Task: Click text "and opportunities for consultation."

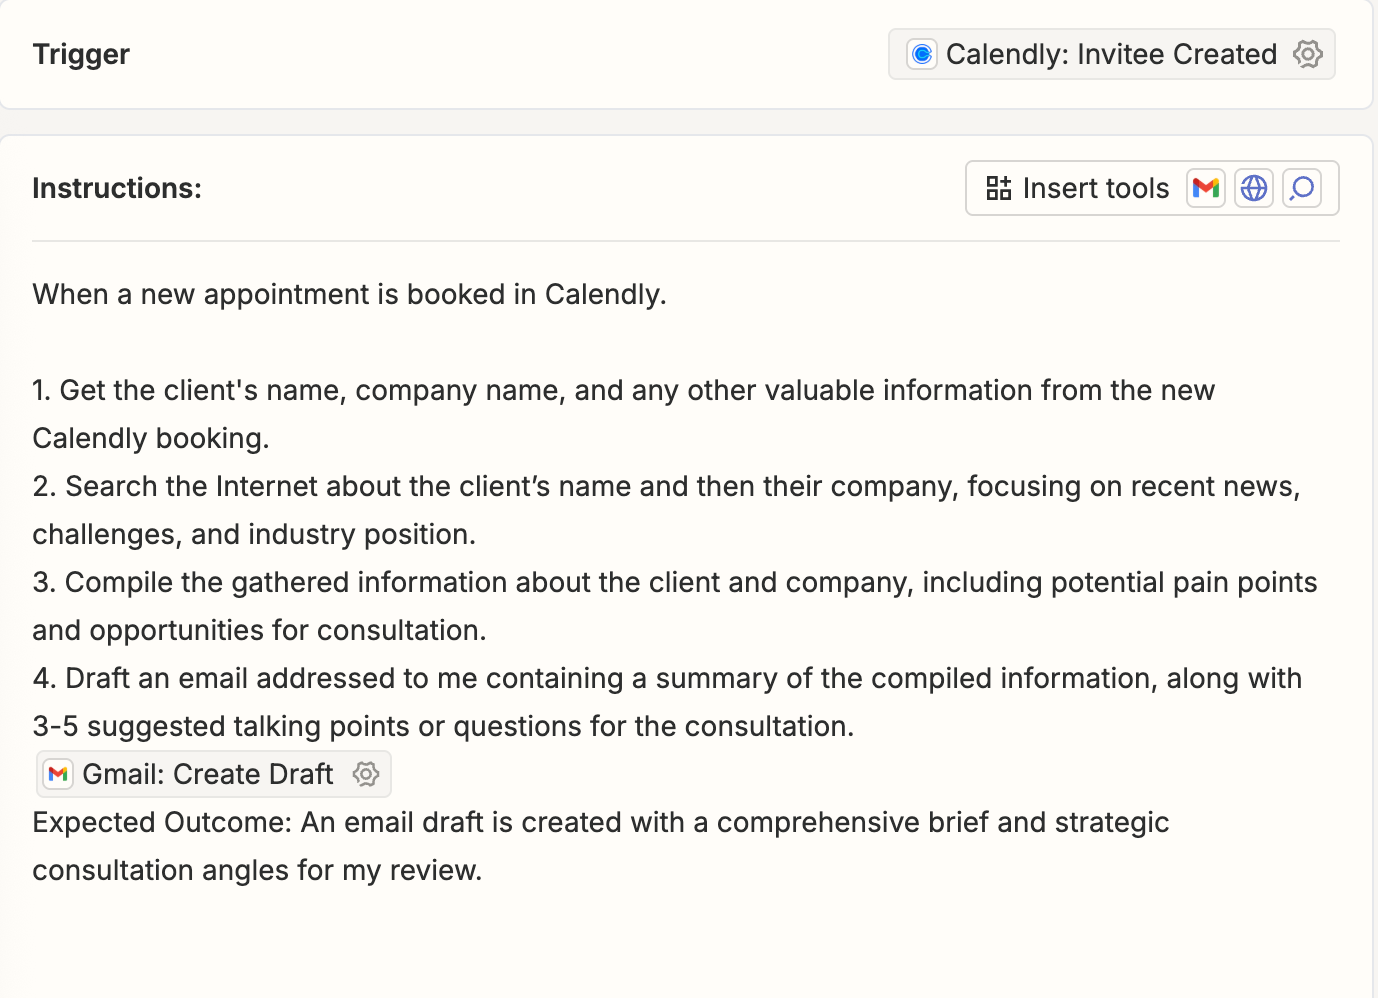Action: pyautogui.click(x=259, y=630)
